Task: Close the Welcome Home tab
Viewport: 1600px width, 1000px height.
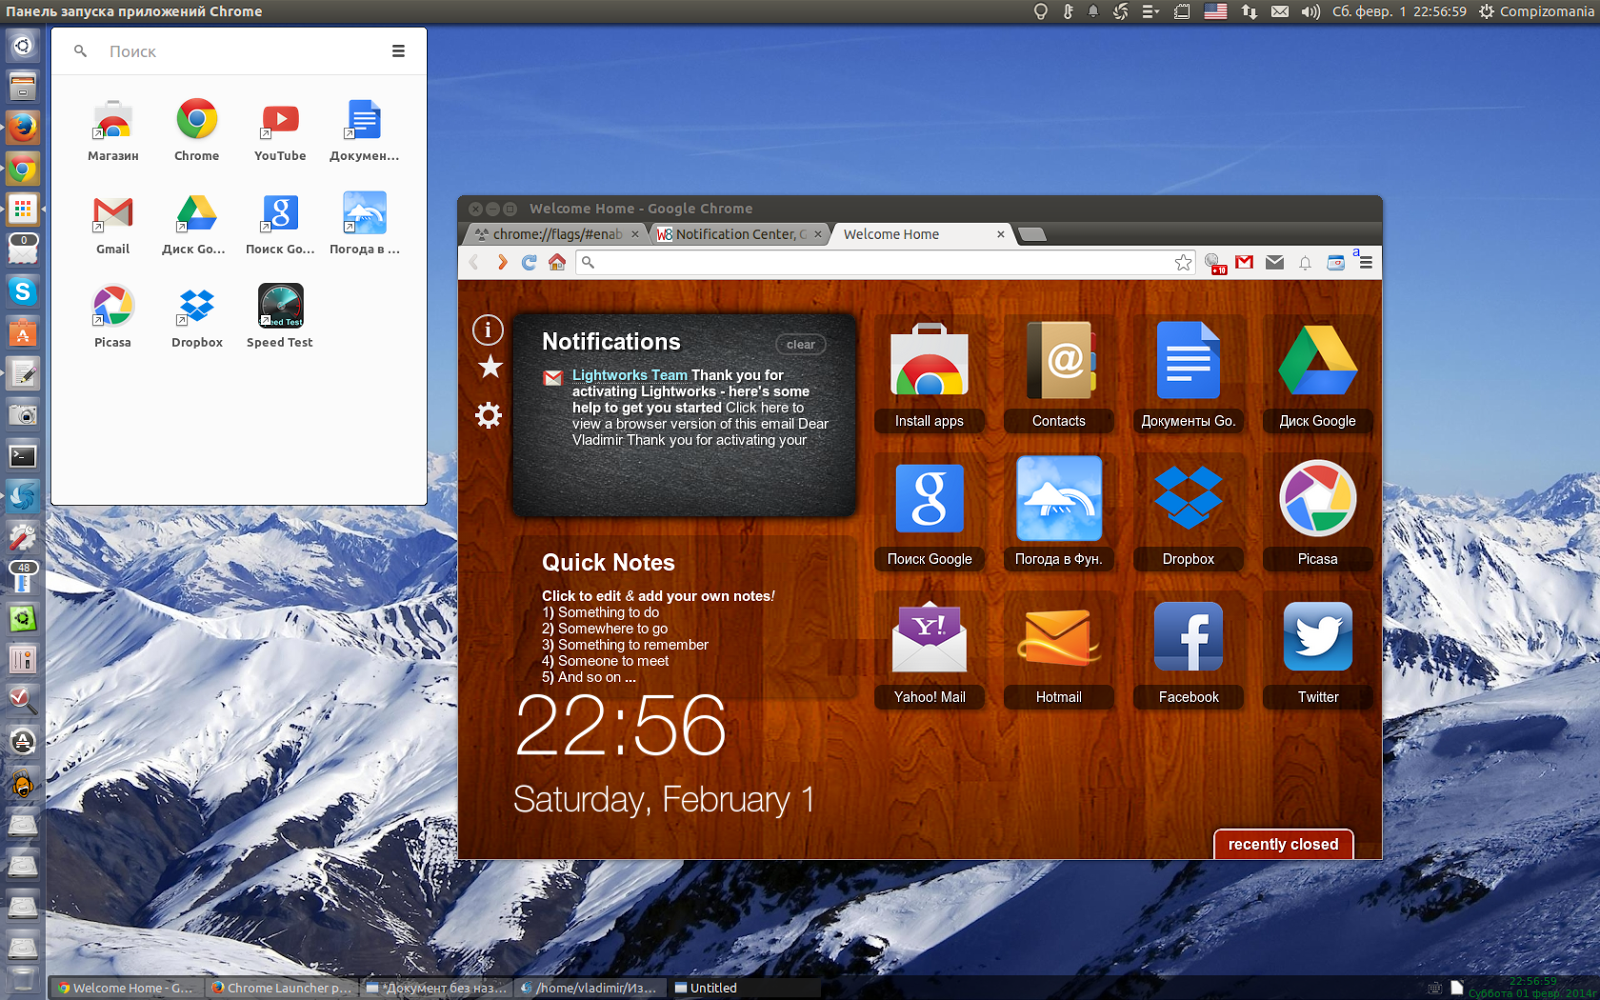Action: click(x=1000, y=234)
